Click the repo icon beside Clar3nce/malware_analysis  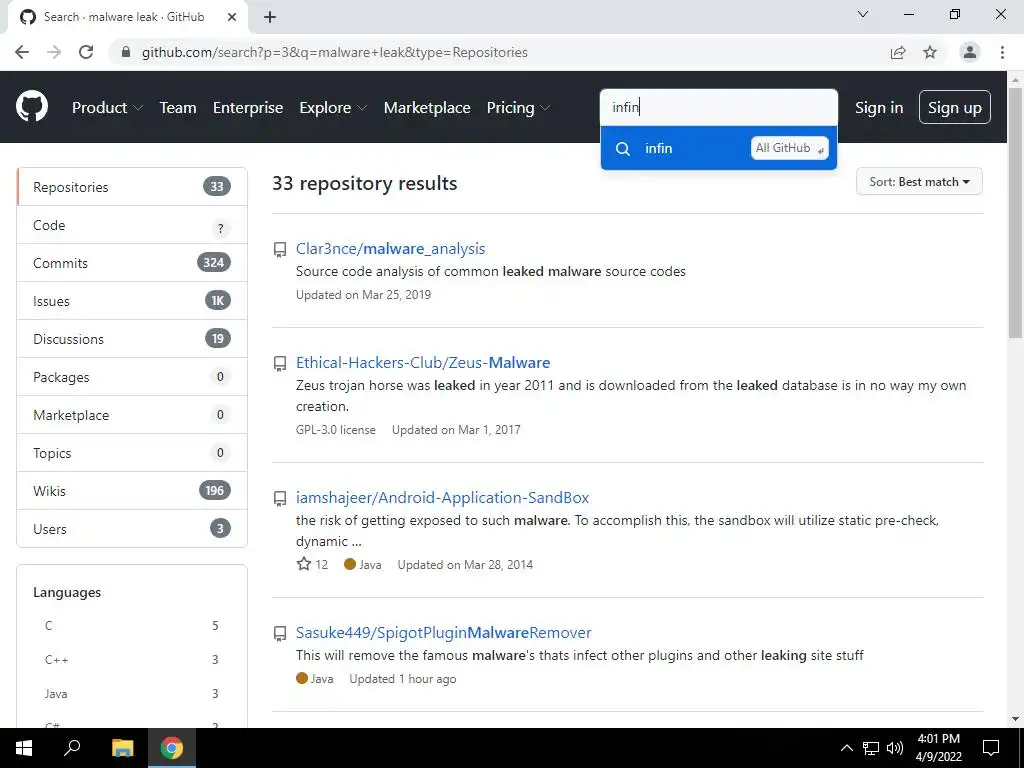280,249
